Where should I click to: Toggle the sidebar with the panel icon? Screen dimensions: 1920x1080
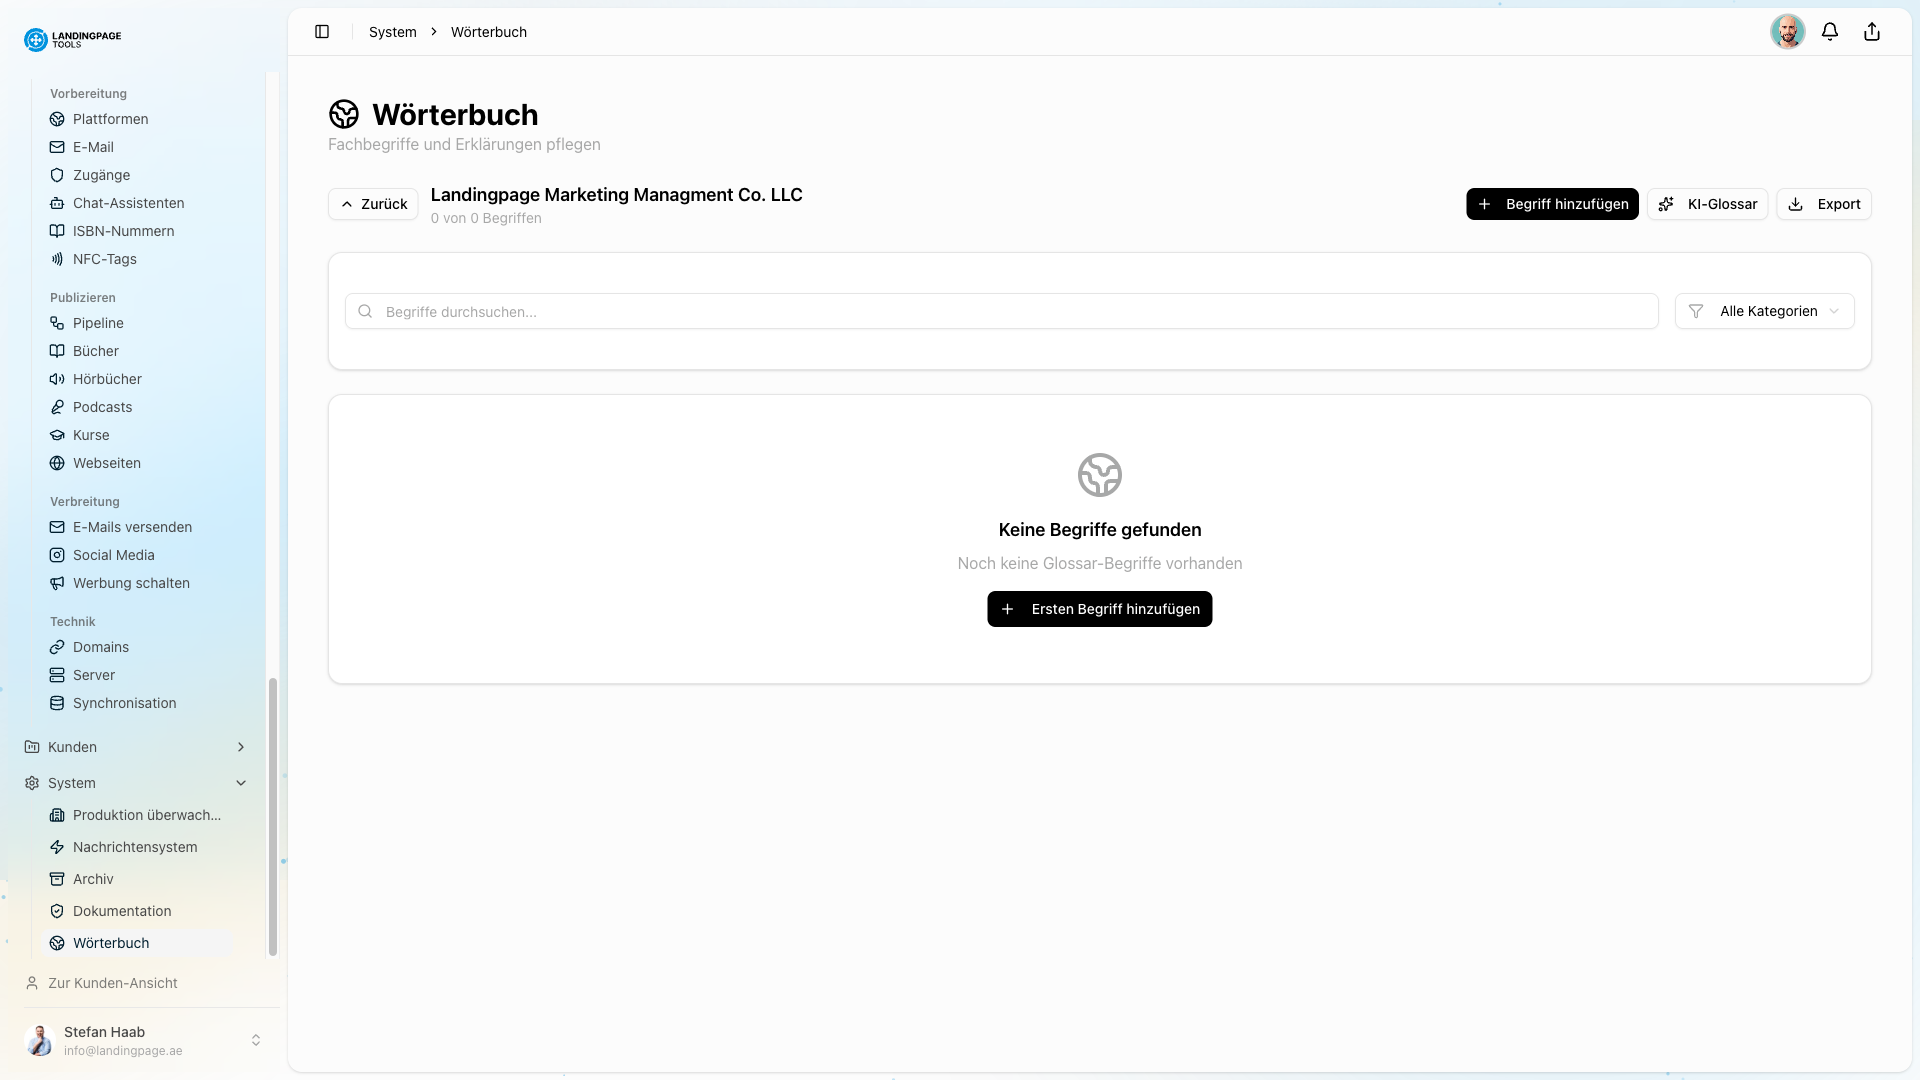point(322,31)
